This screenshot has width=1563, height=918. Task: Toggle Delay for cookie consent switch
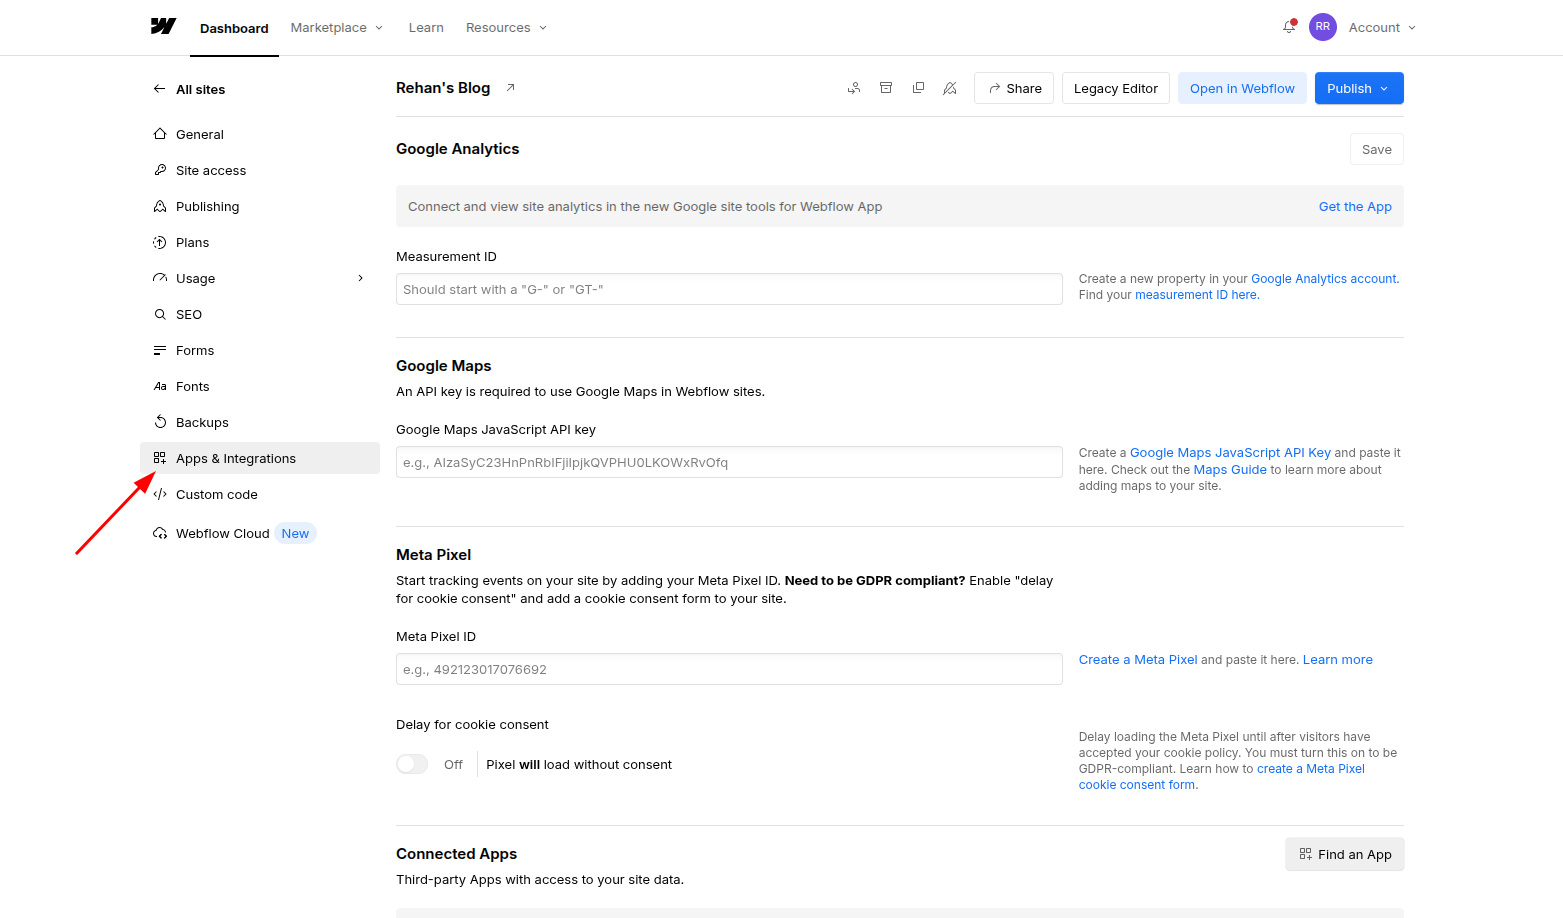412,764
